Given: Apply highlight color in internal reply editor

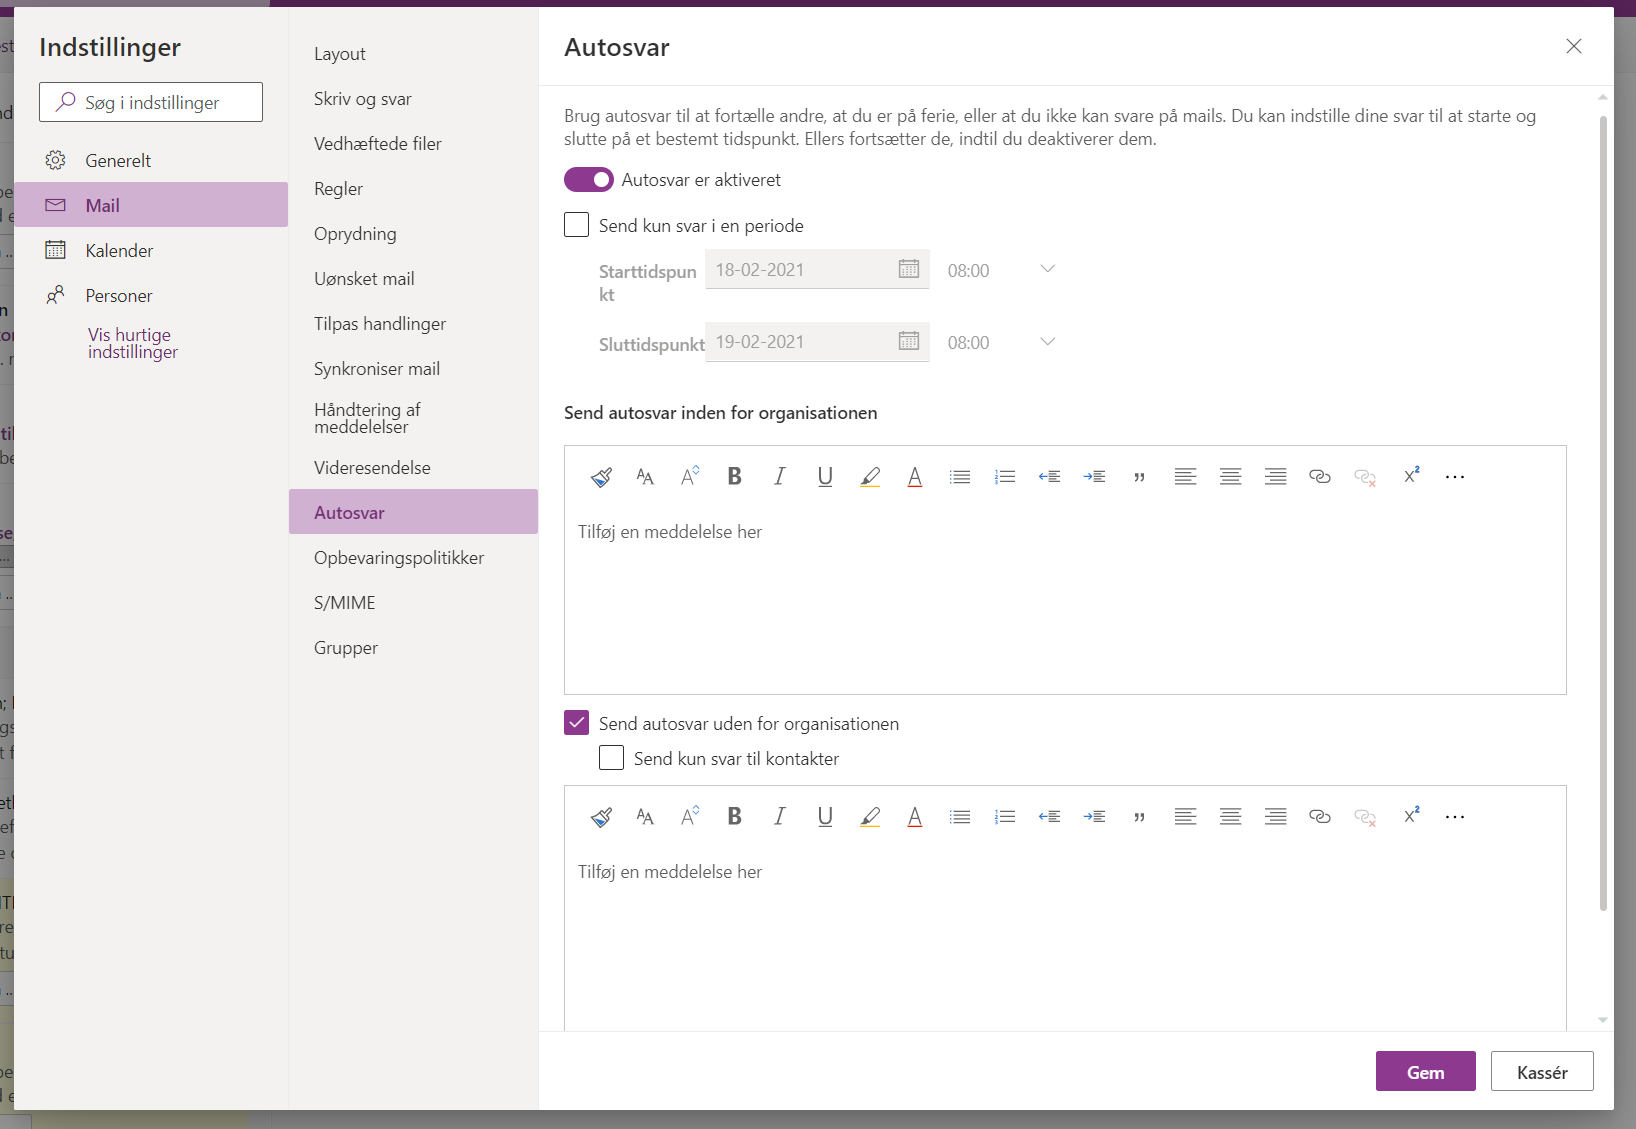Looking at the screenshot, I should point(870,477).
